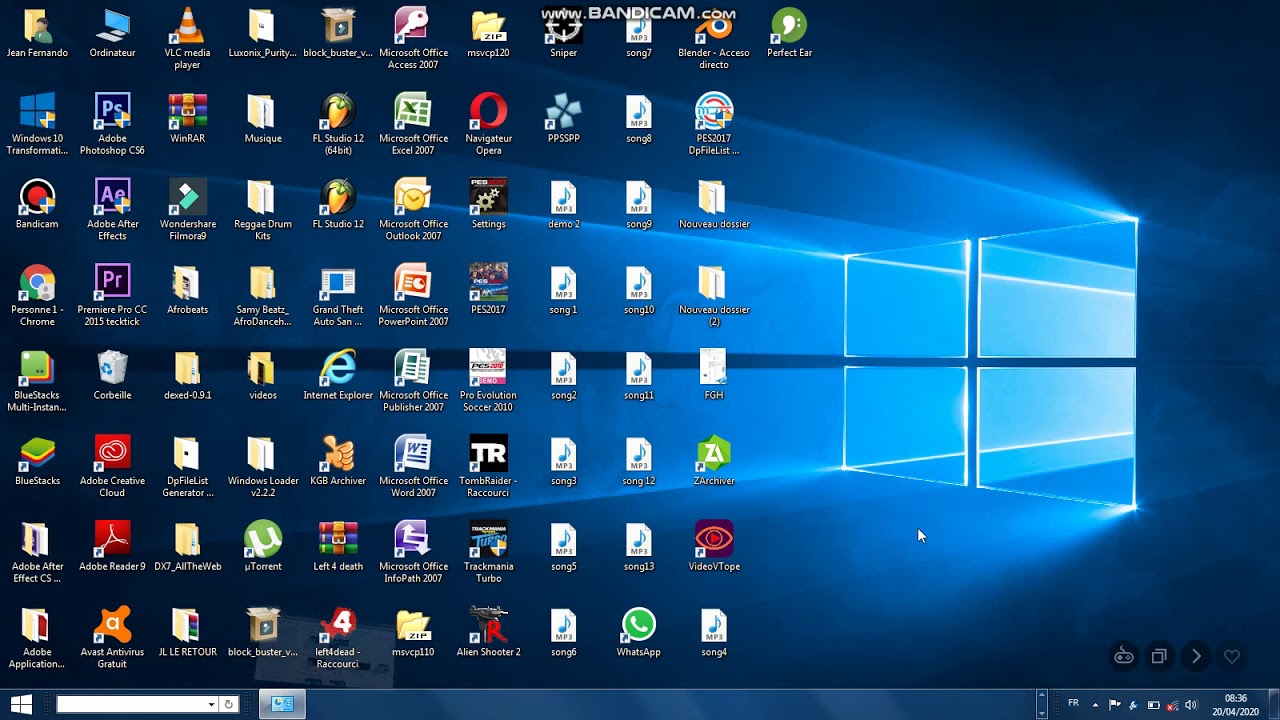
Task: Select the msvcp120 zip file
Action: pyautogui.click(x=488, y=33)
